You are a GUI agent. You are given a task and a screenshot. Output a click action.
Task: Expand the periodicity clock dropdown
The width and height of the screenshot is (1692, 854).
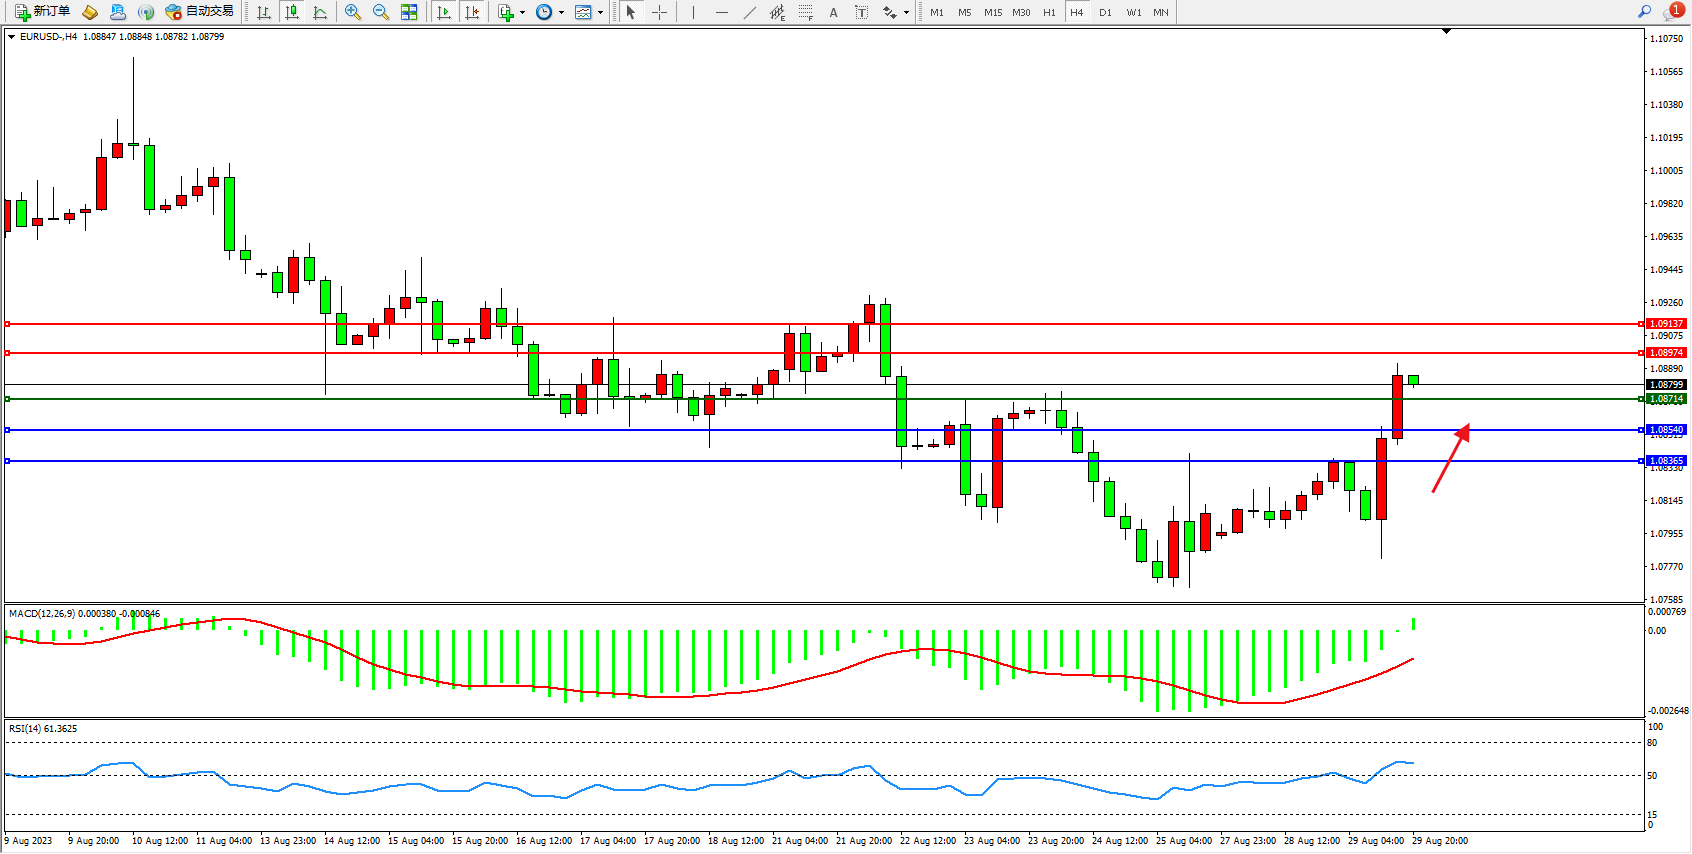coord(561,13)
